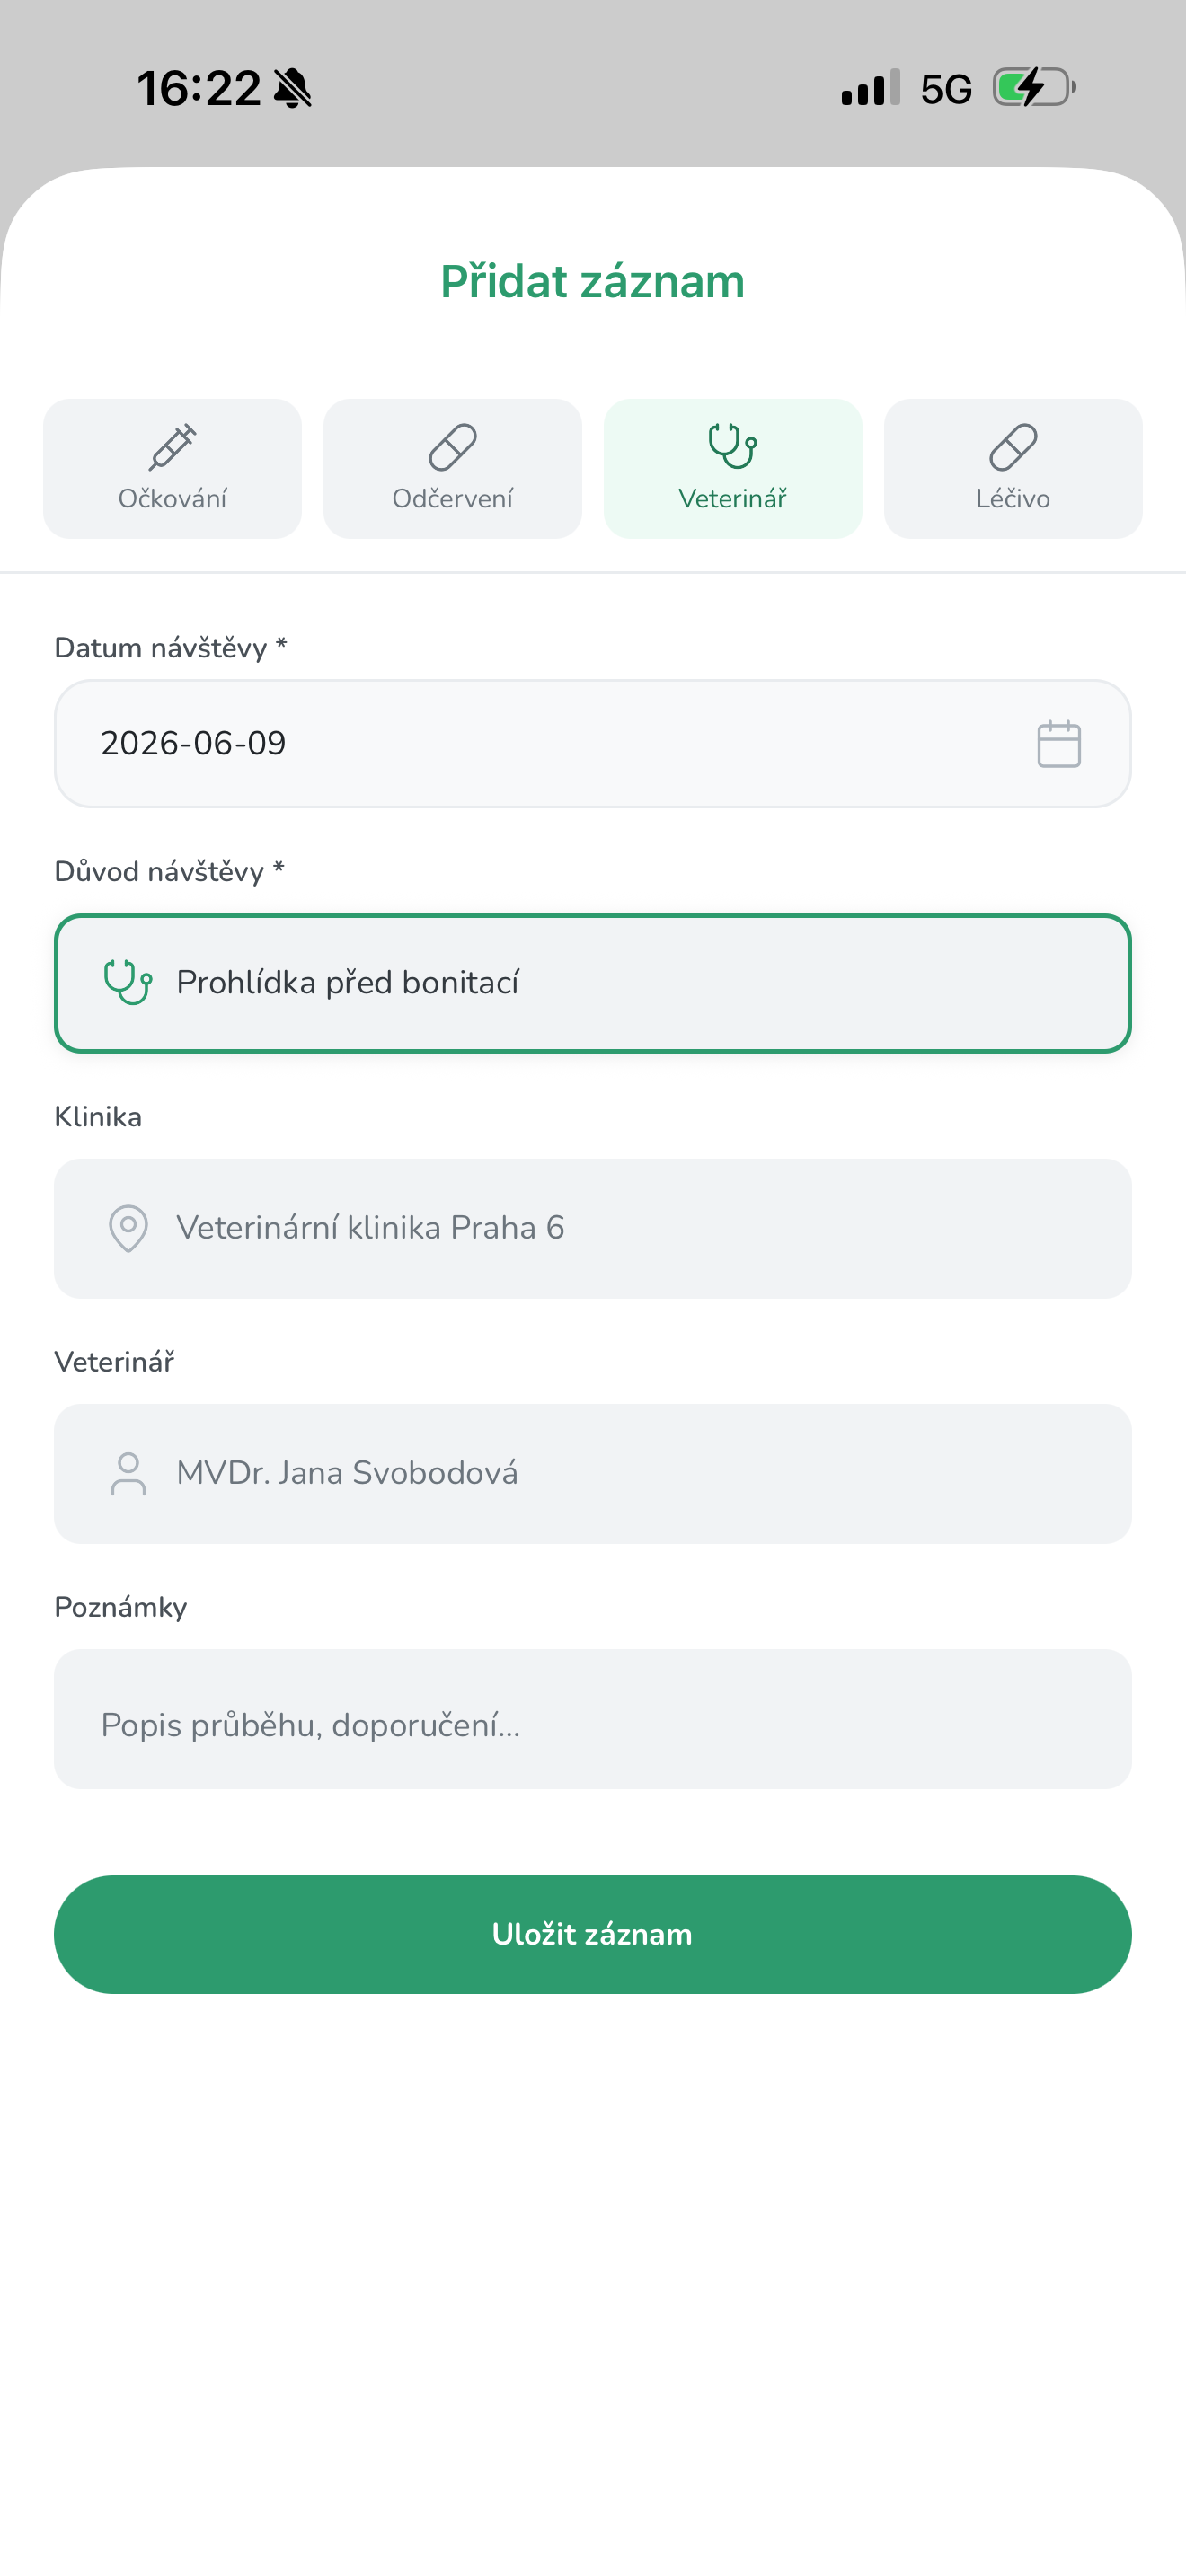This screenshot has height=2576, width=1186.
Task: Focus the Klinika input field
Action: click(593, 1228)
